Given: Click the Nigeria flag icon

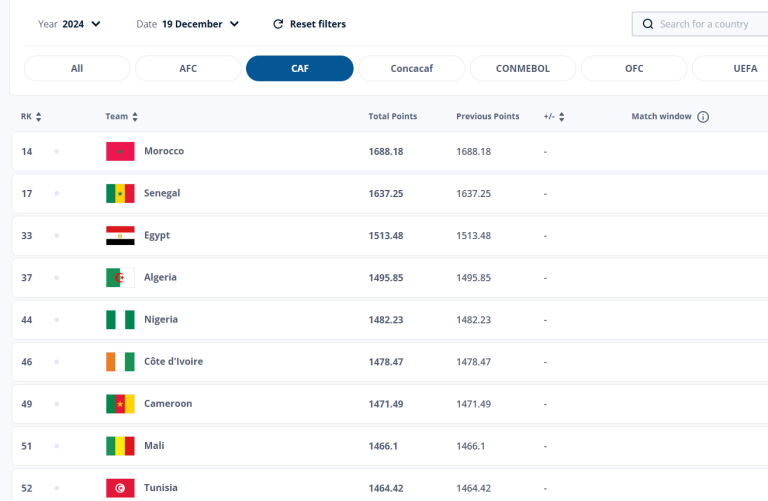Looking at the screenshot, I should click(120, 319).
